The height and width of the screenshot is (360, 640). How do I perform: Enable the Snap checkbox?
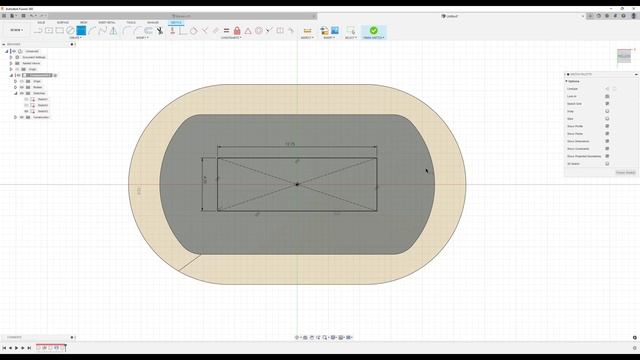[607, 111]
